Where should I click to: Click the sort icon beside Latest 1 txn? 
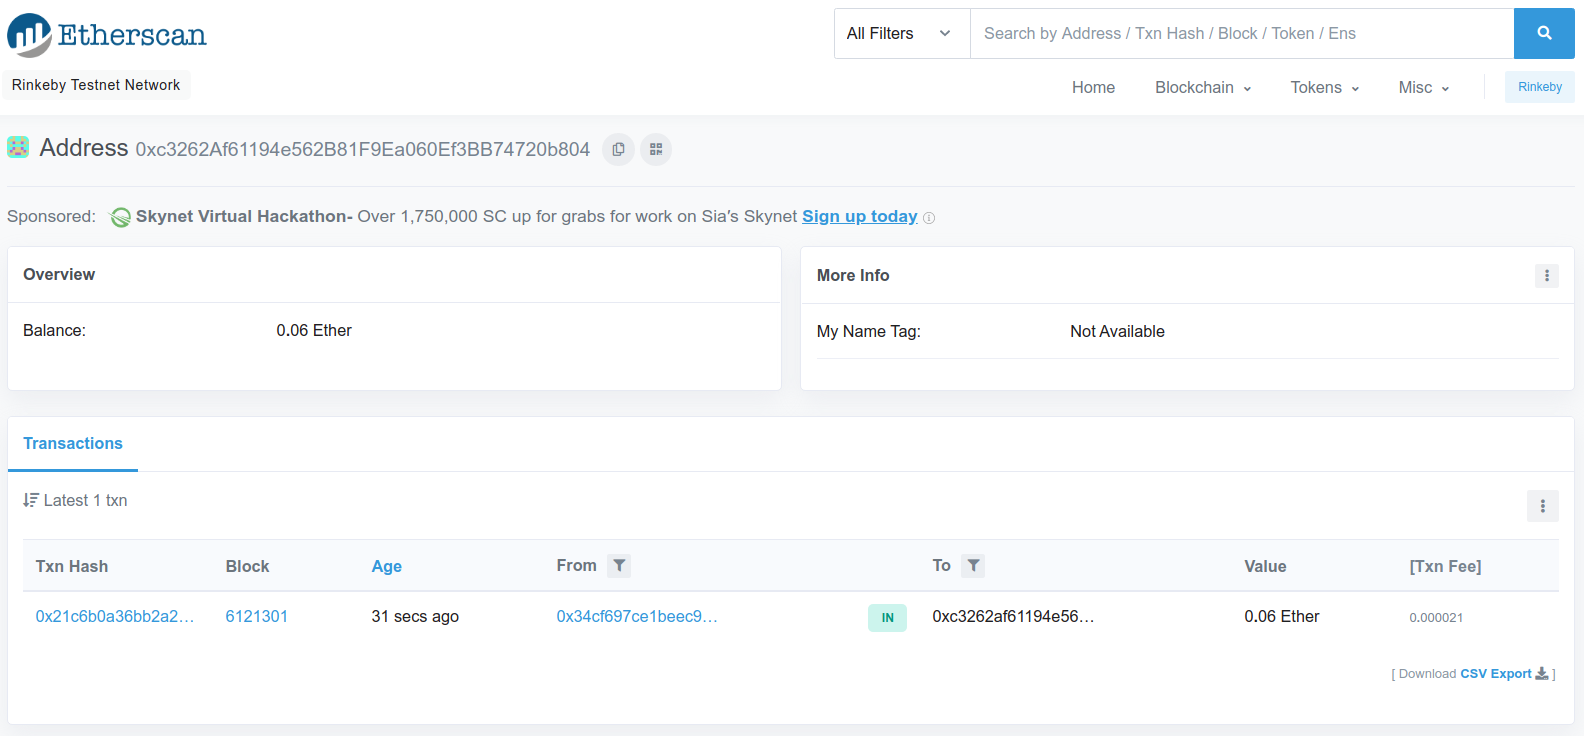click(x=31, y=500)
